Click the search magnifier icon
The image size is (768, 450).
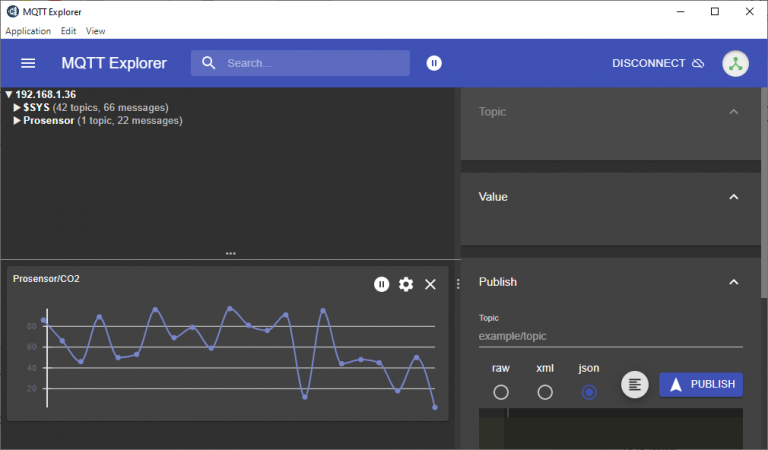(x=209, y=63)
